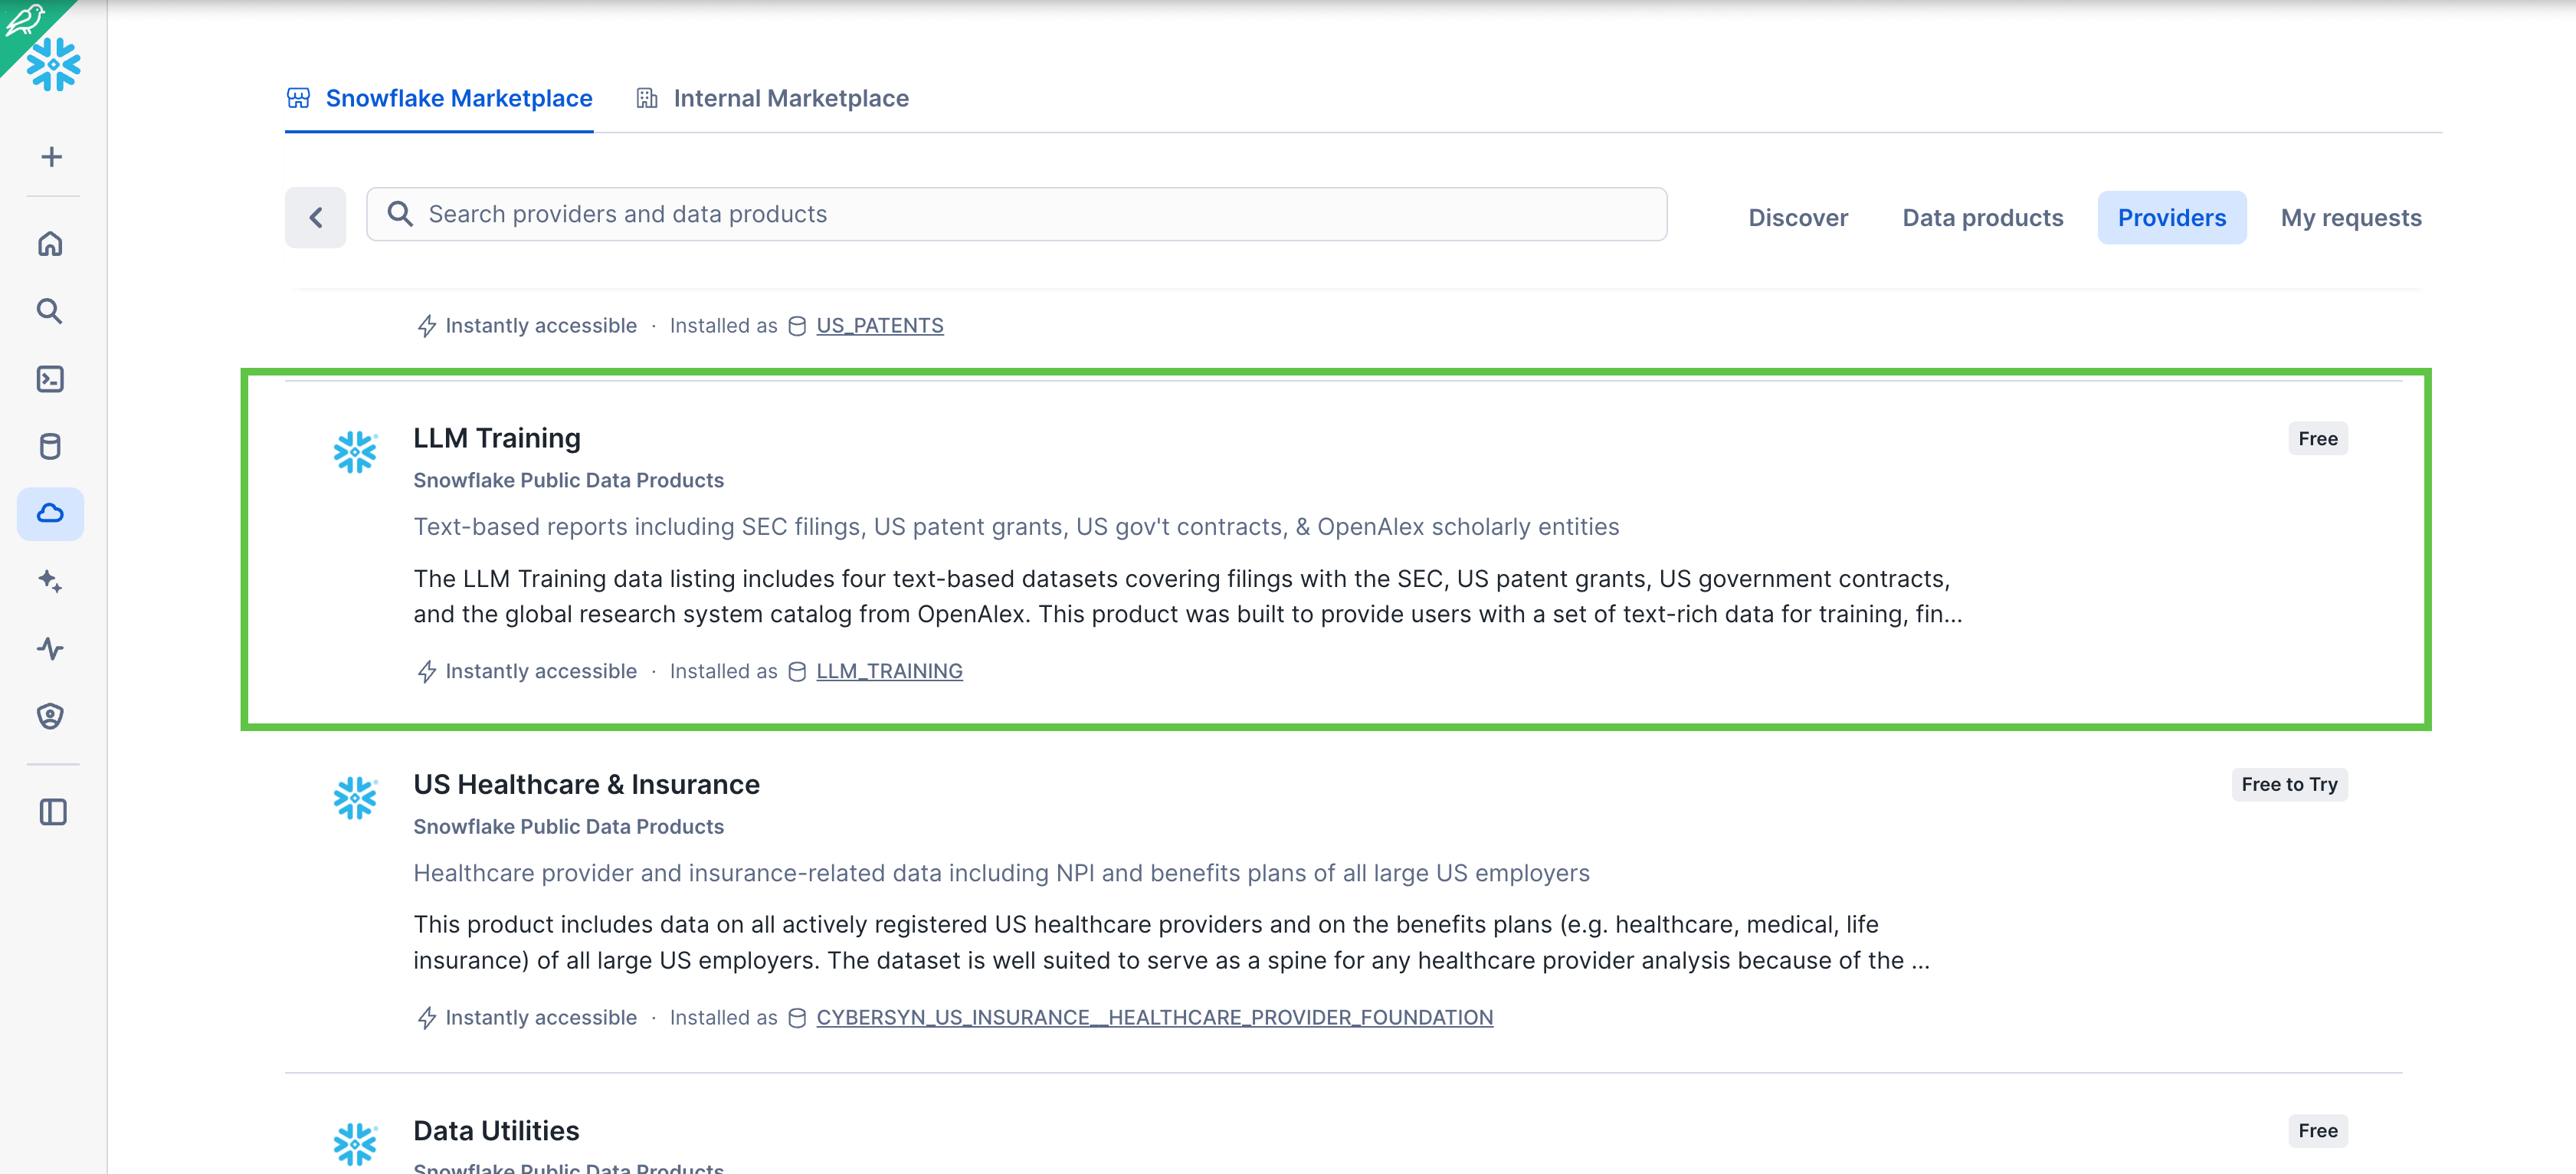Click US Healthcare description paragraph
Image resolution: width=2576 pixels, height=1174 pixels.
pos(1172,943)
